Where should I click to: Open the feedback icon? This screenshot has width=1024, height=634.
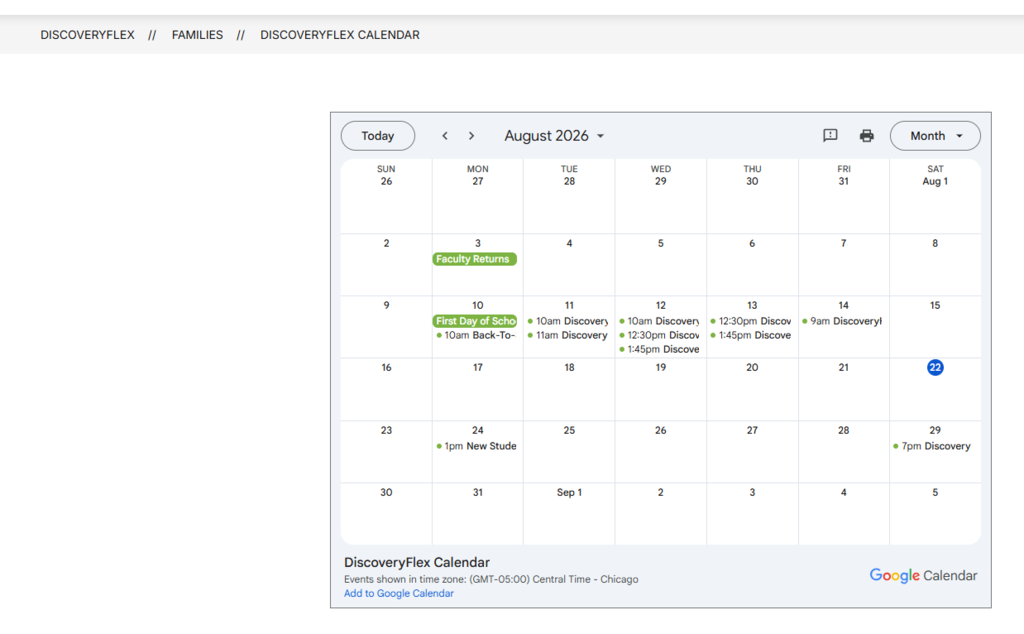pos(830,136)
